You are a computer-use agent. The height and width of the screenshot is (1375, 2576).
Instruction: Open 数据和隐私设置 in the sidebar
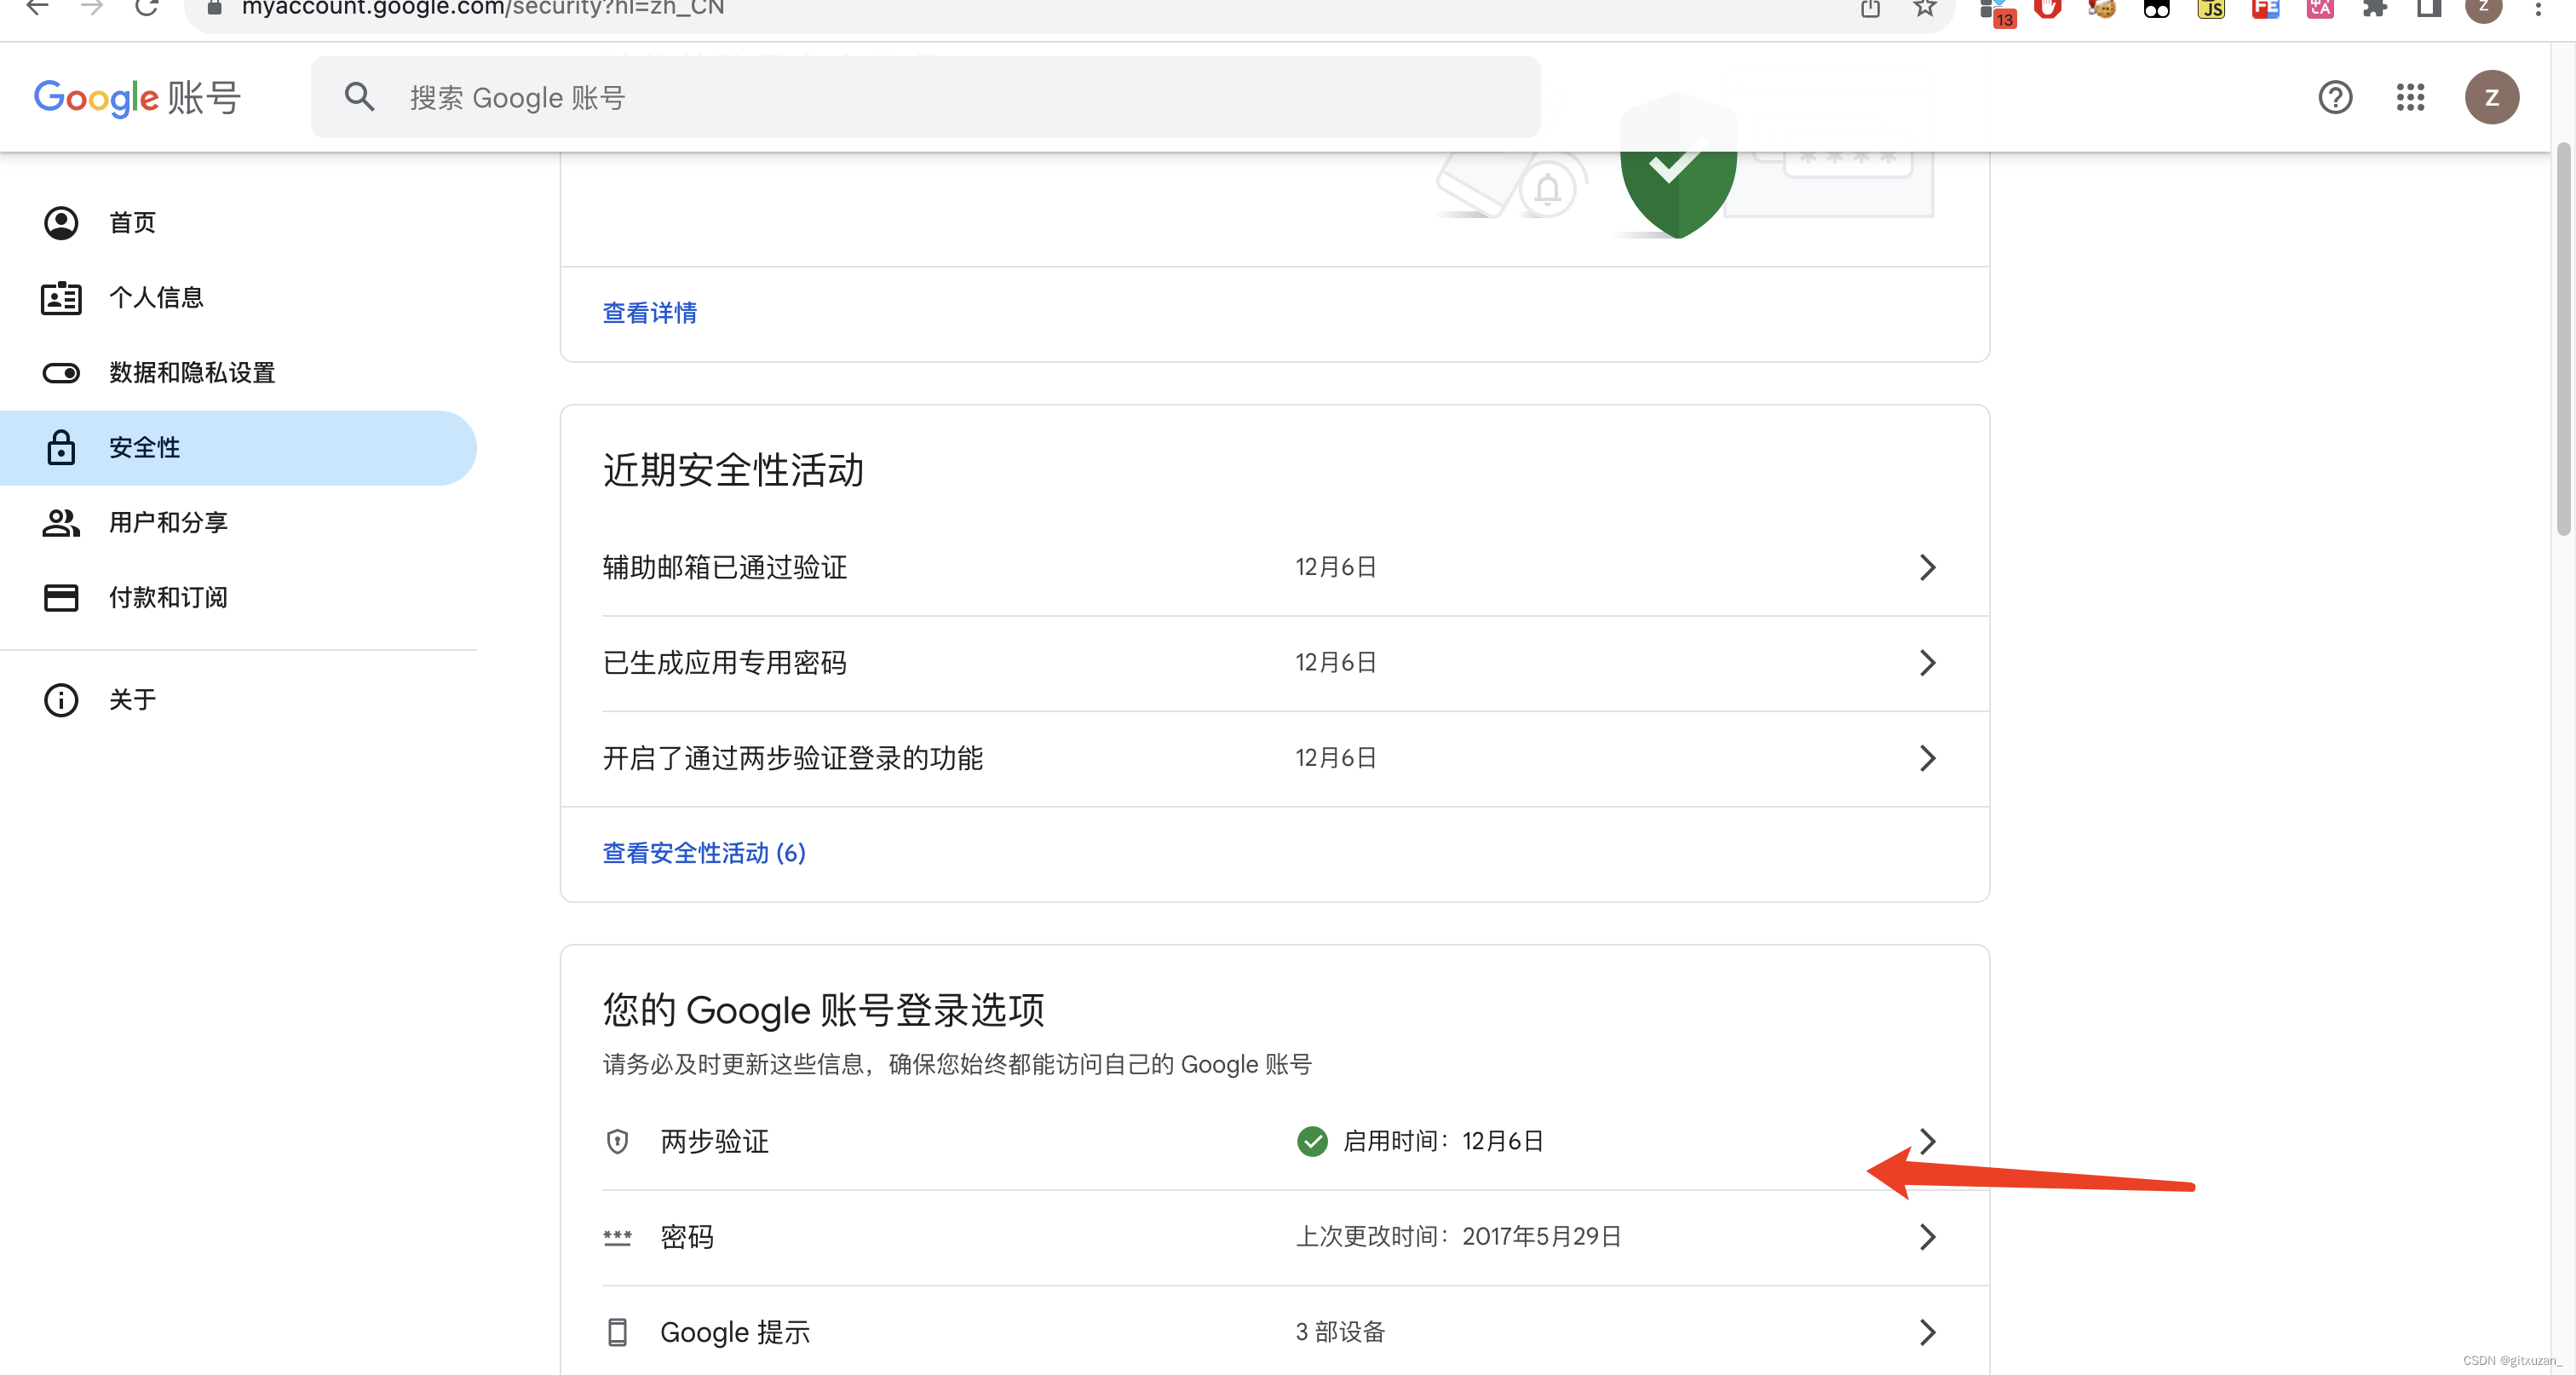click(x=191, y=372)
